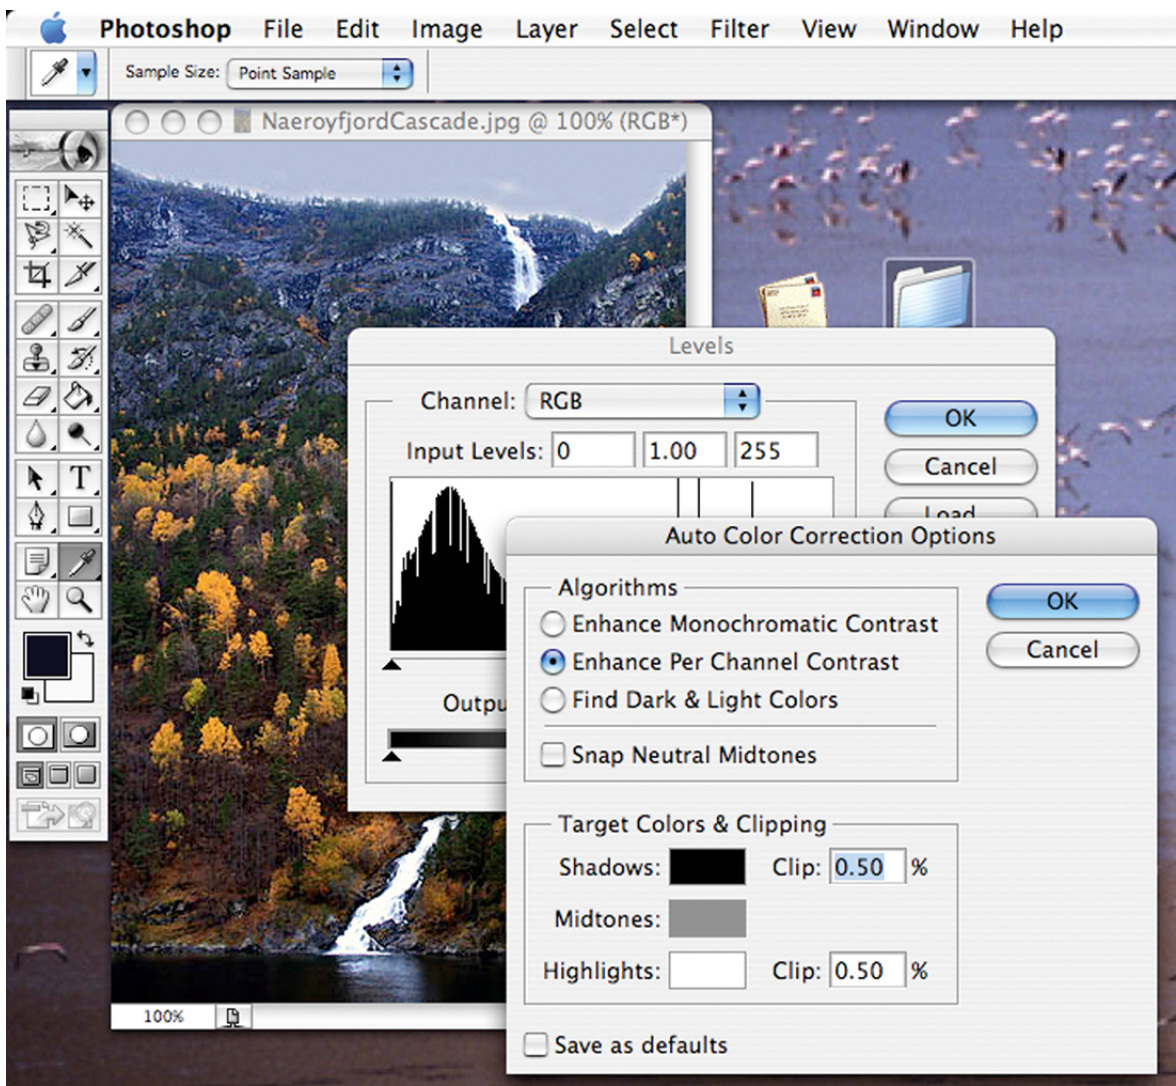The height and width of the screenshot is (1086, 1176).
Task: Select the Healing Brush tool
Action: click(x=35, y=320)
